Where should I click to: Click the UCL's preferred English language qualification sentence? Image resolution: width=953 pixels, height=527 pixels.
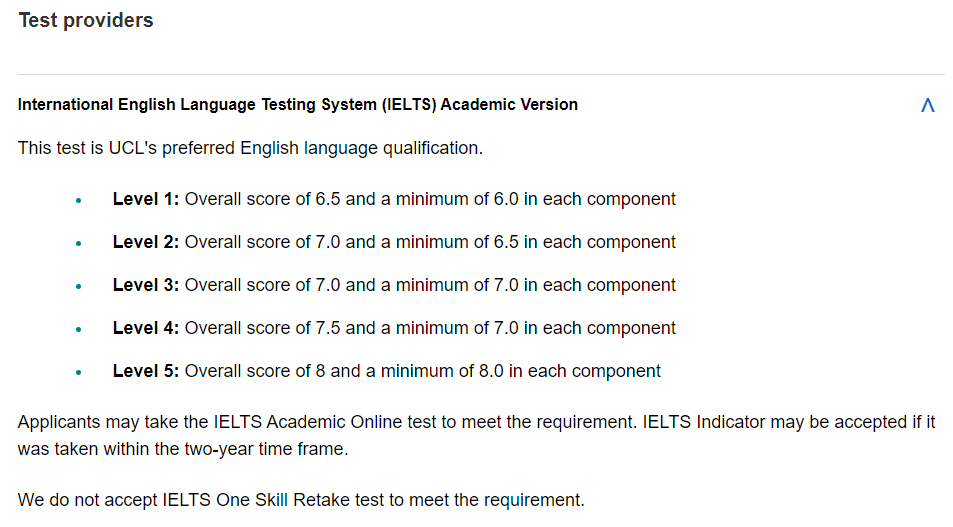point(250,148)
